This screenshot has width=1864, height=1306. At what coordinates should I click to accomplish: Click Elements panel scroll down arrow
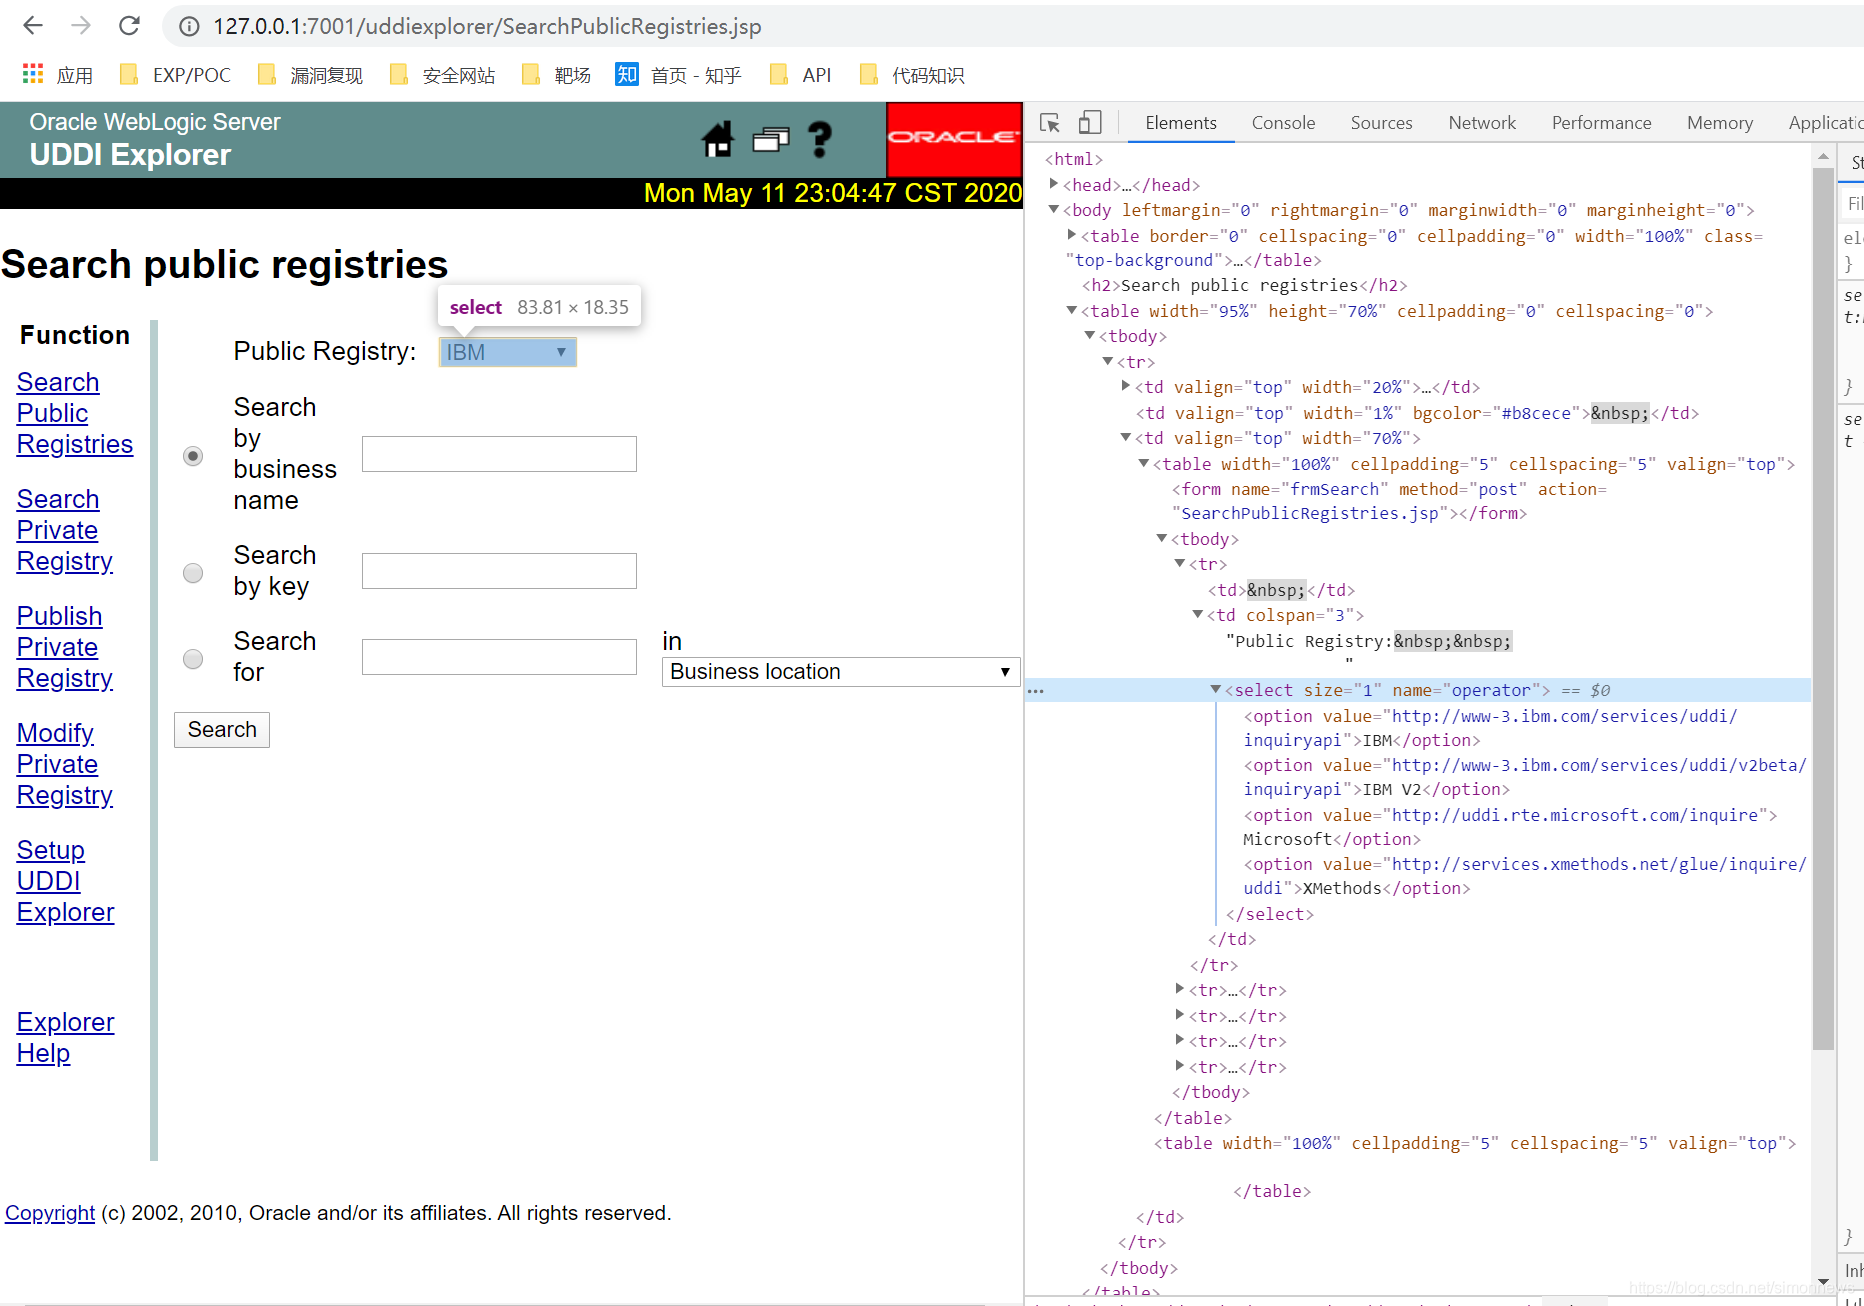[x=1823, y=1281]
